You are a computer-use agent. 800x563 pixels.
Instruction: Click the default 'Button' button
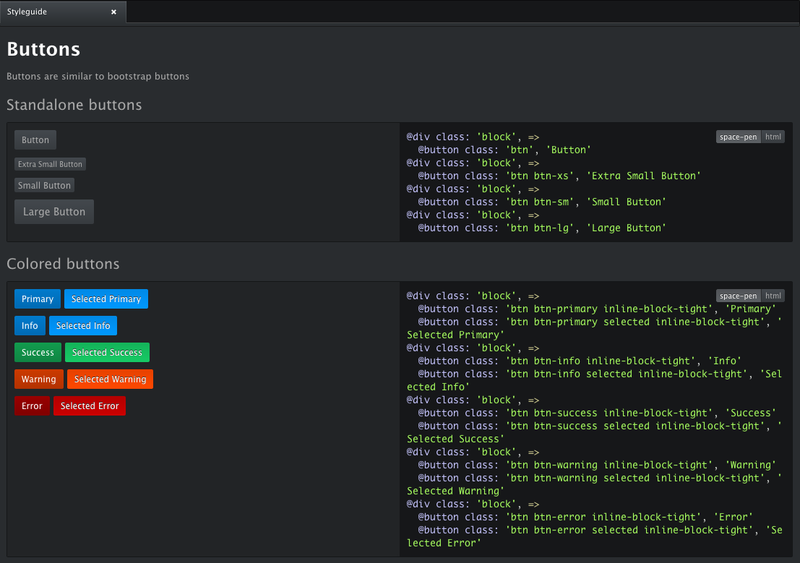pyautogui.click(x=35, y=140)
